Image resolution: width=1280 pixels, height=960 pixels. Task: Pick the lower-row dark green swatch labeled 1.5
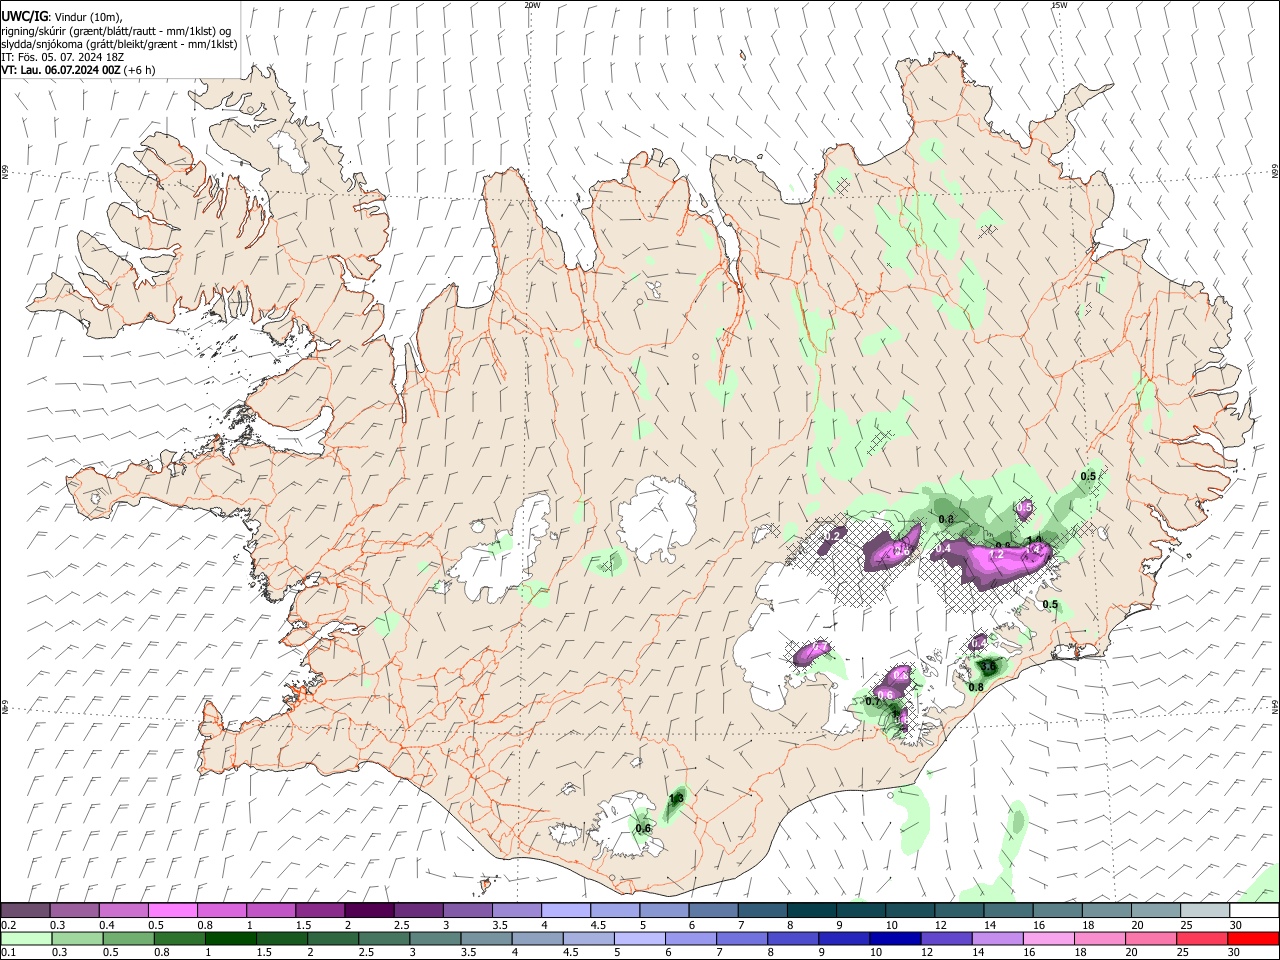pos(281,938)
